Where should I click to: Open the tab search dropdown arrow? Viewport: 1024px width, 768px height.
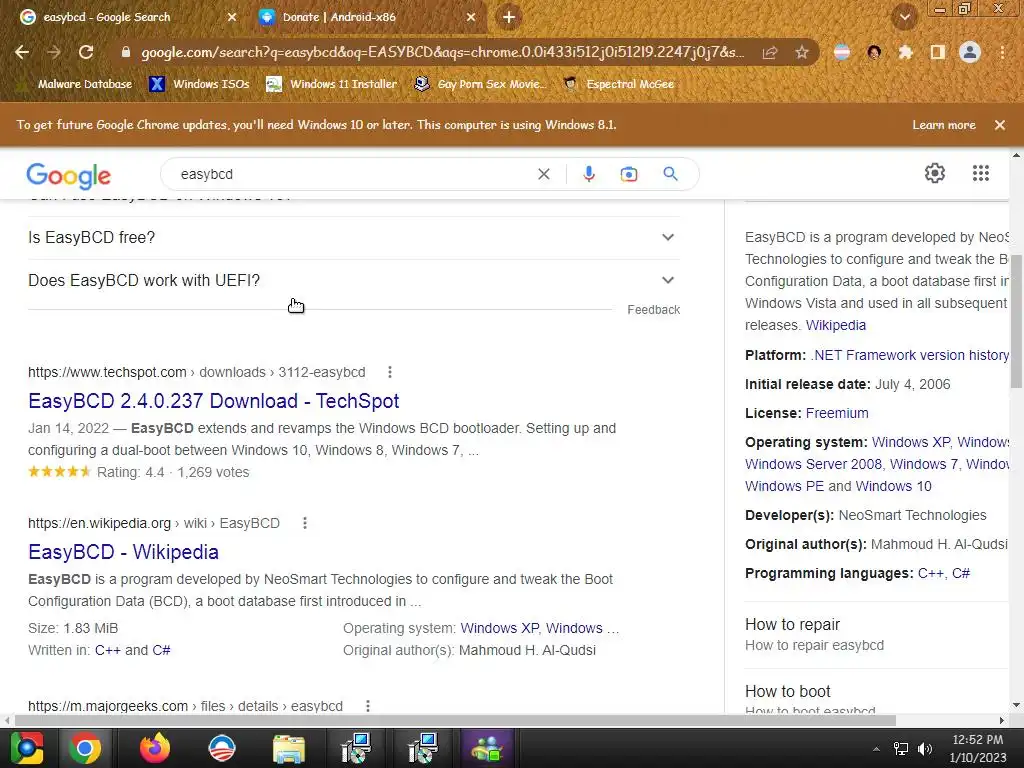(x=904, y=18)
